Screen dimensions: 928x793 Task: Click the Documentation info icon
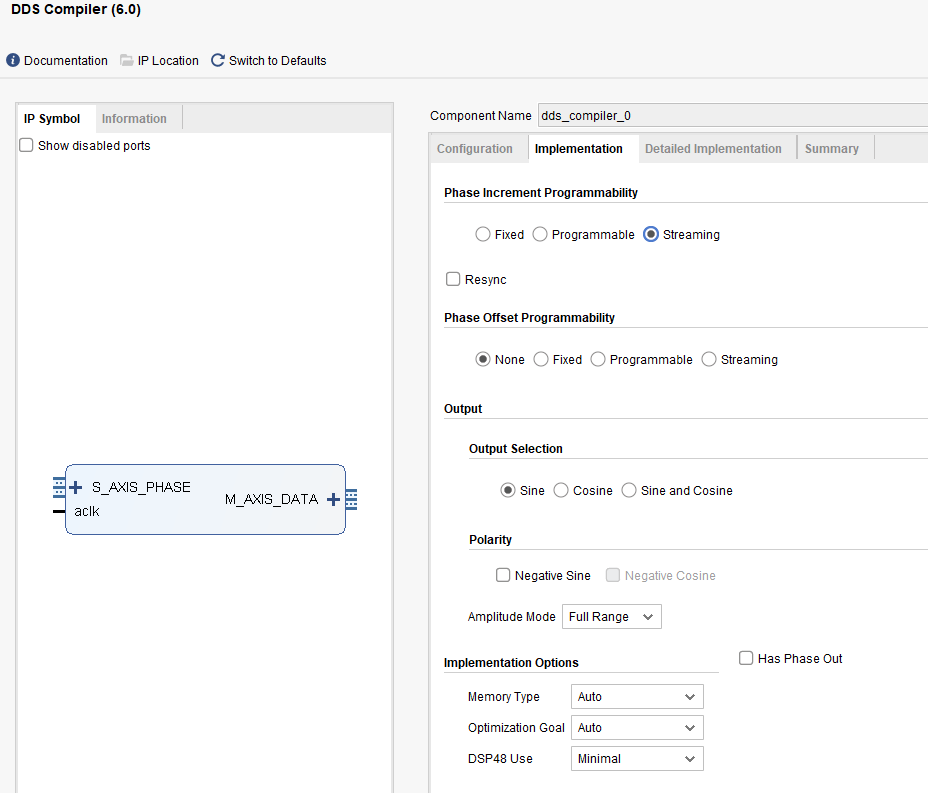tap(13, 61)
